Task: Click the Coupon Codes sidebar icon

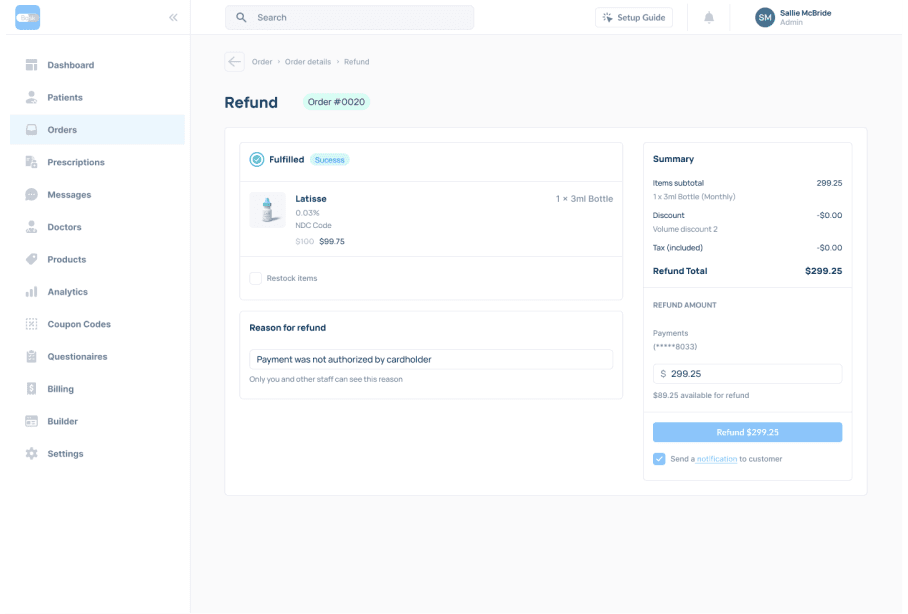Action: [31, 324]
